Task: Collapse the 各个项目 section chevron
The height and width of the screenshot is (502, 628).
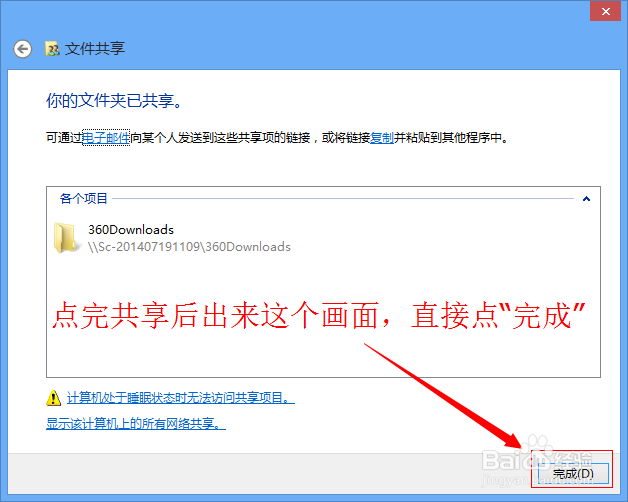Action: tap(586, 199)
